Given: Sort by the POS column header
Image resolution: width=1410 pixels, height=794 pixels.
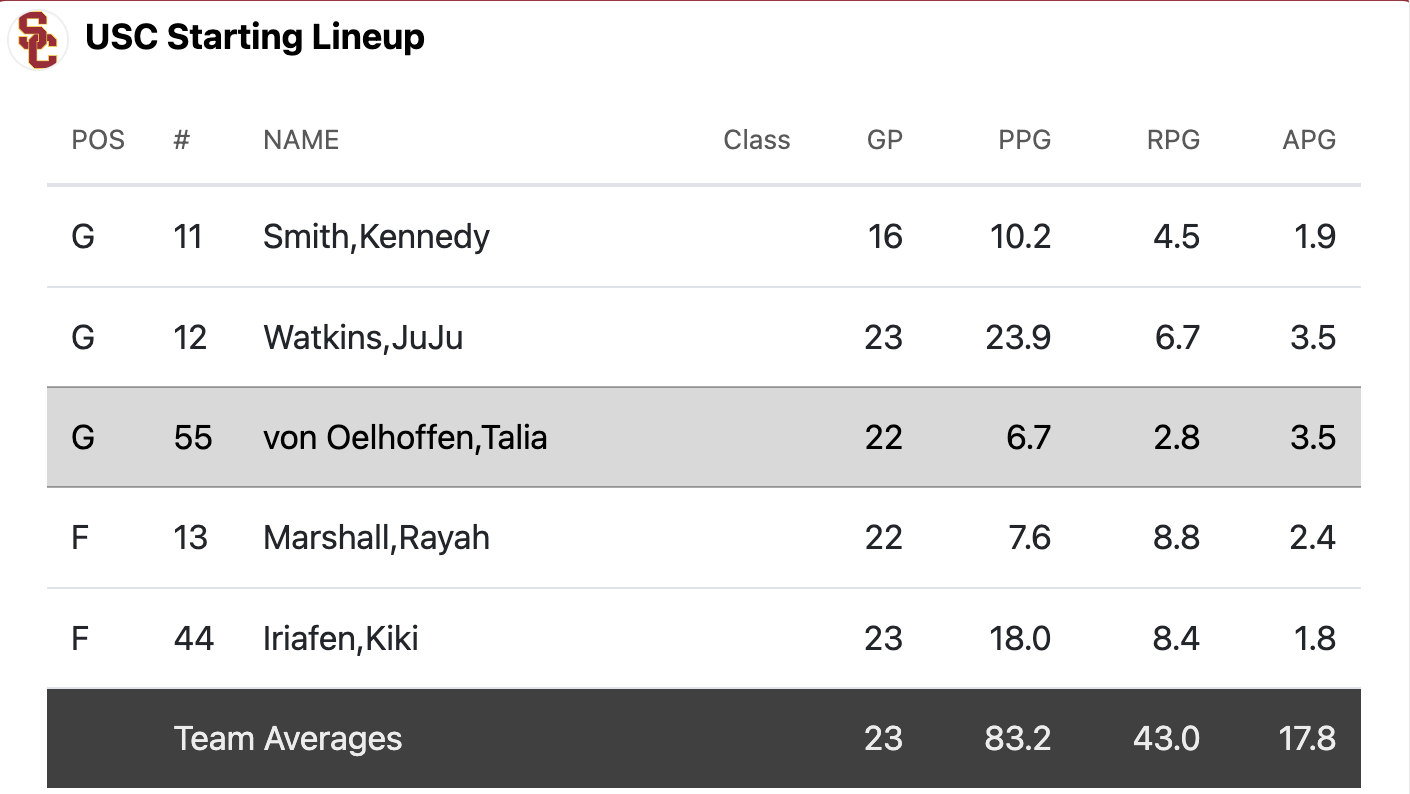Looking at the screenshot, I should pos(98,140).
